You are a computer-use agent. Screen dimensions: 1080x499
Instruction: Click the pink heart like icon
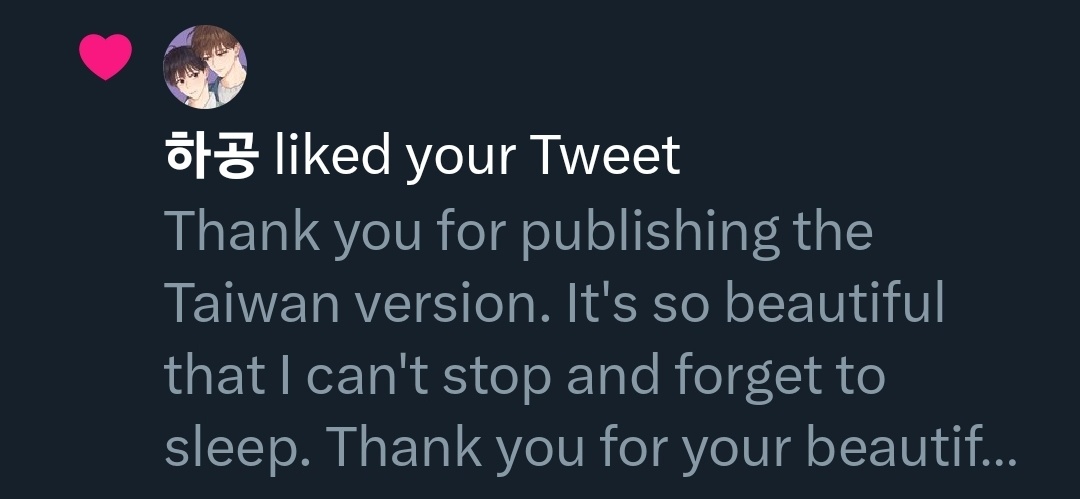pos(105,57)
